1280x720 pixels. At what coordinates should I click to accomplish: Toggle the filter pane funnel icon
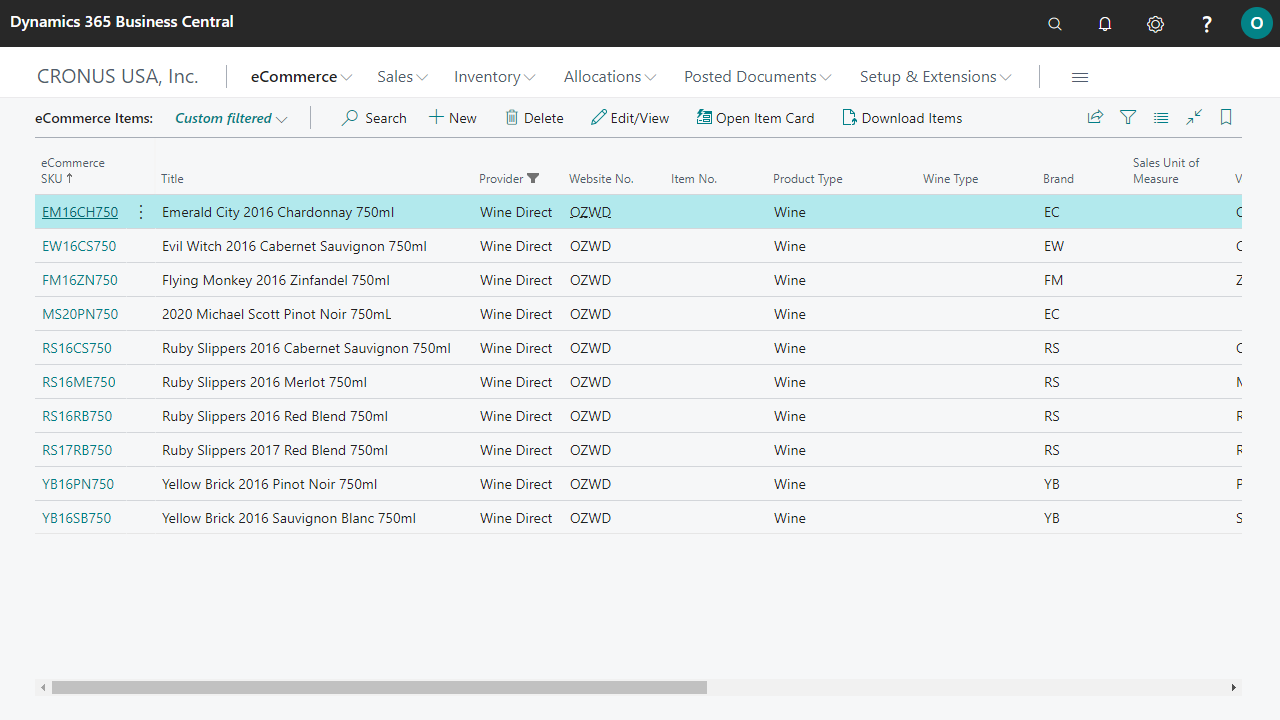1128,118
